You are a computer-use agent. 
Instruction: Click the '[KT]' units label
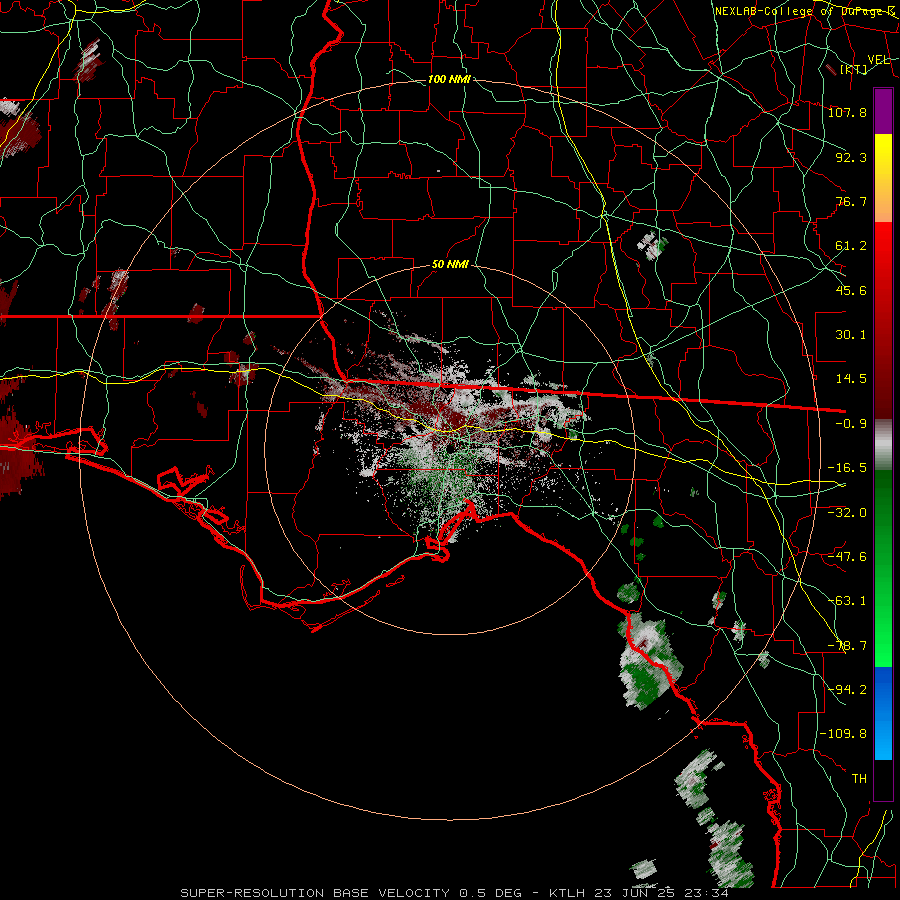(854, 69)
